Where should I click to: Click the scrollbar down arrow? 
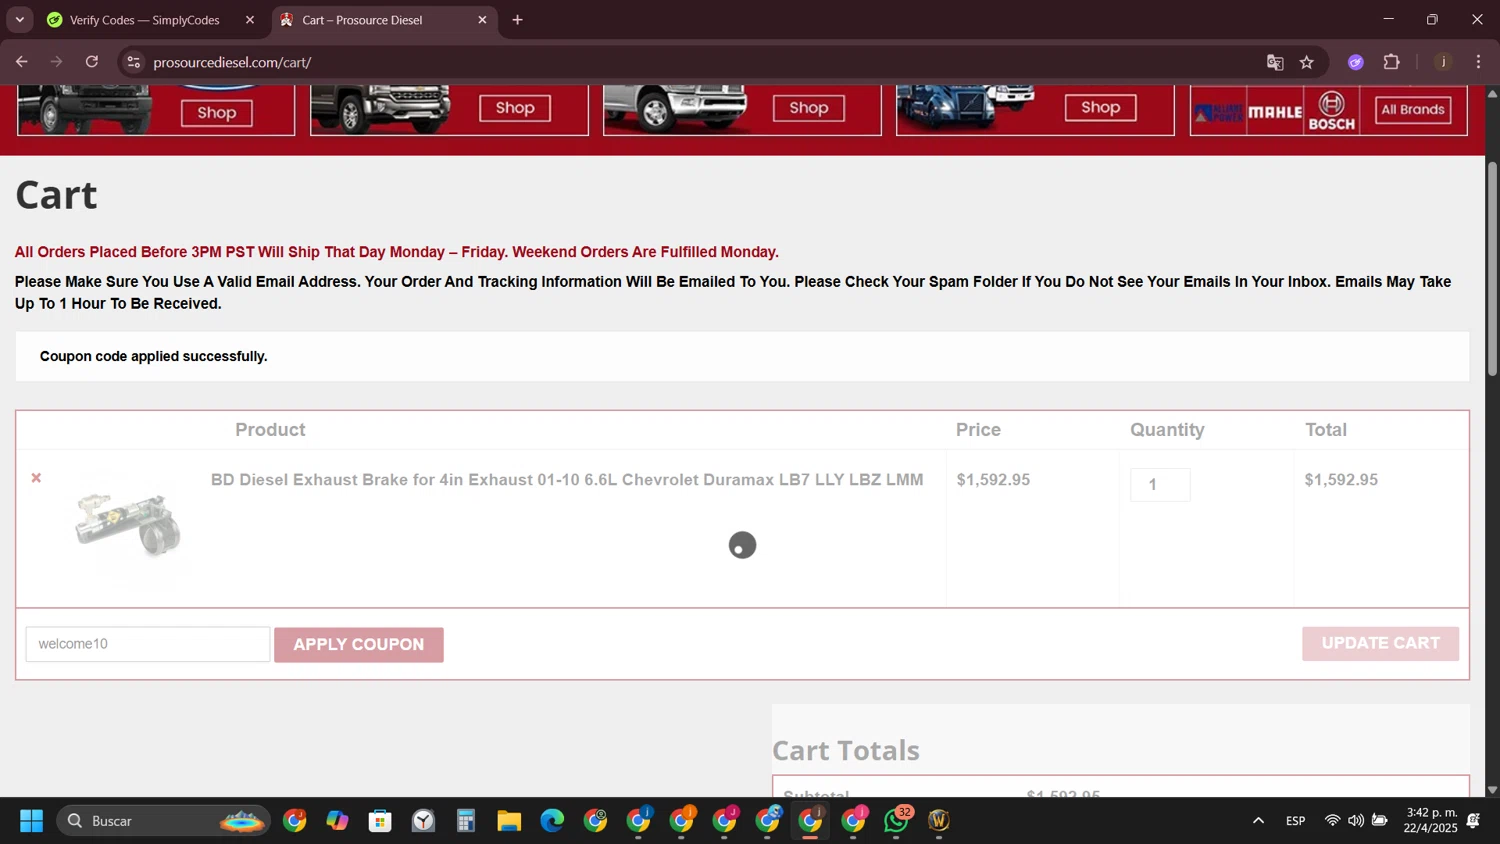point(1492,790)
